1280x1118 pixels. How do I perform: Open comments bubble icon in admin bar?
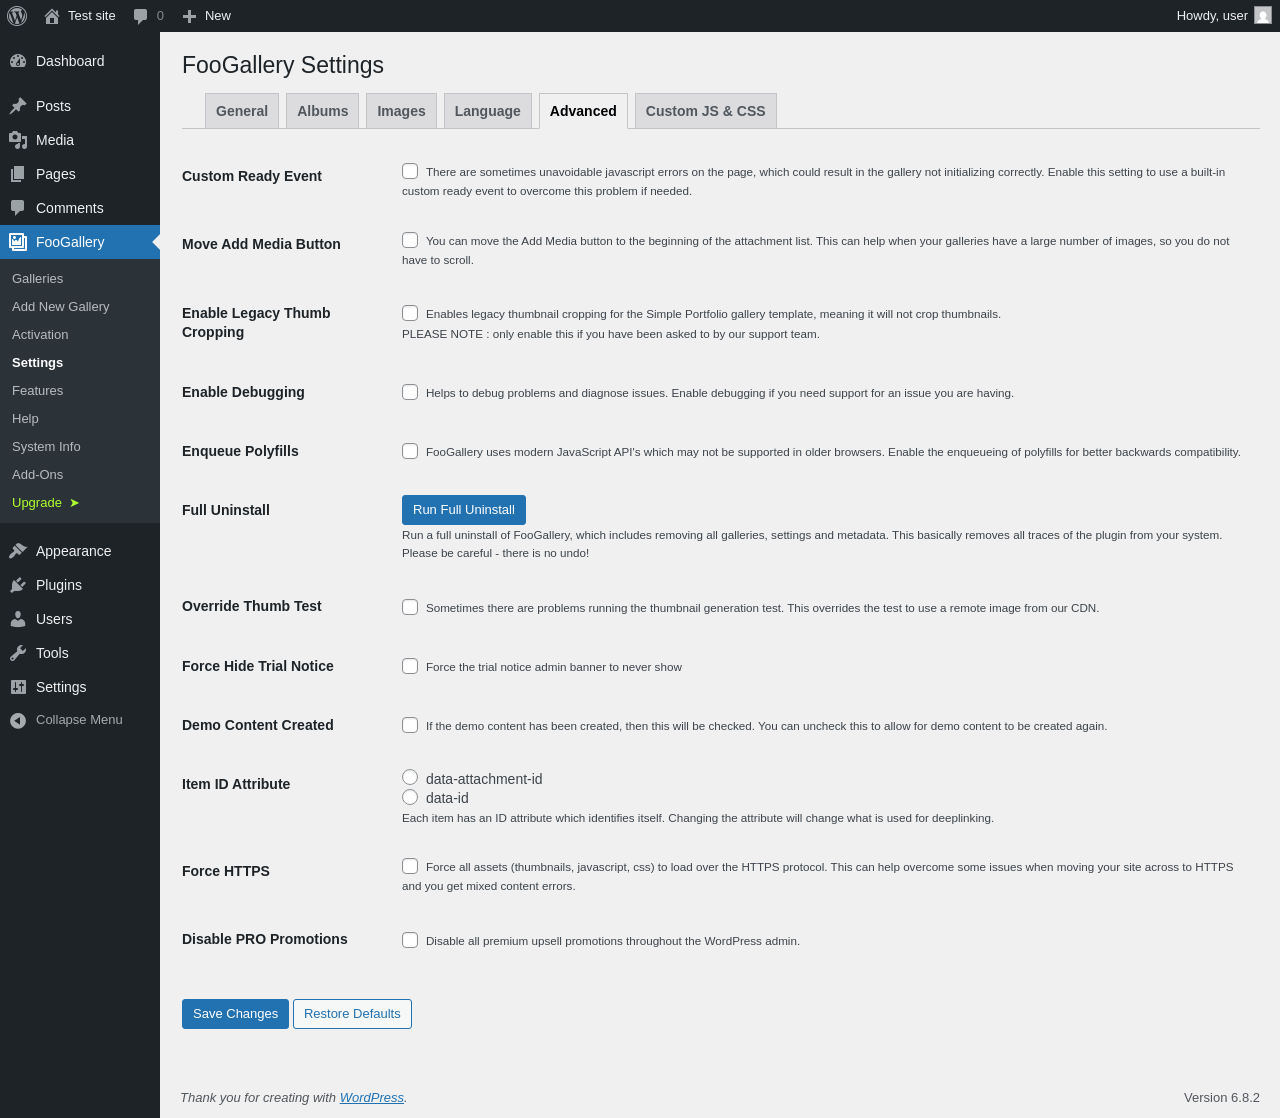[x=141, y=16]
